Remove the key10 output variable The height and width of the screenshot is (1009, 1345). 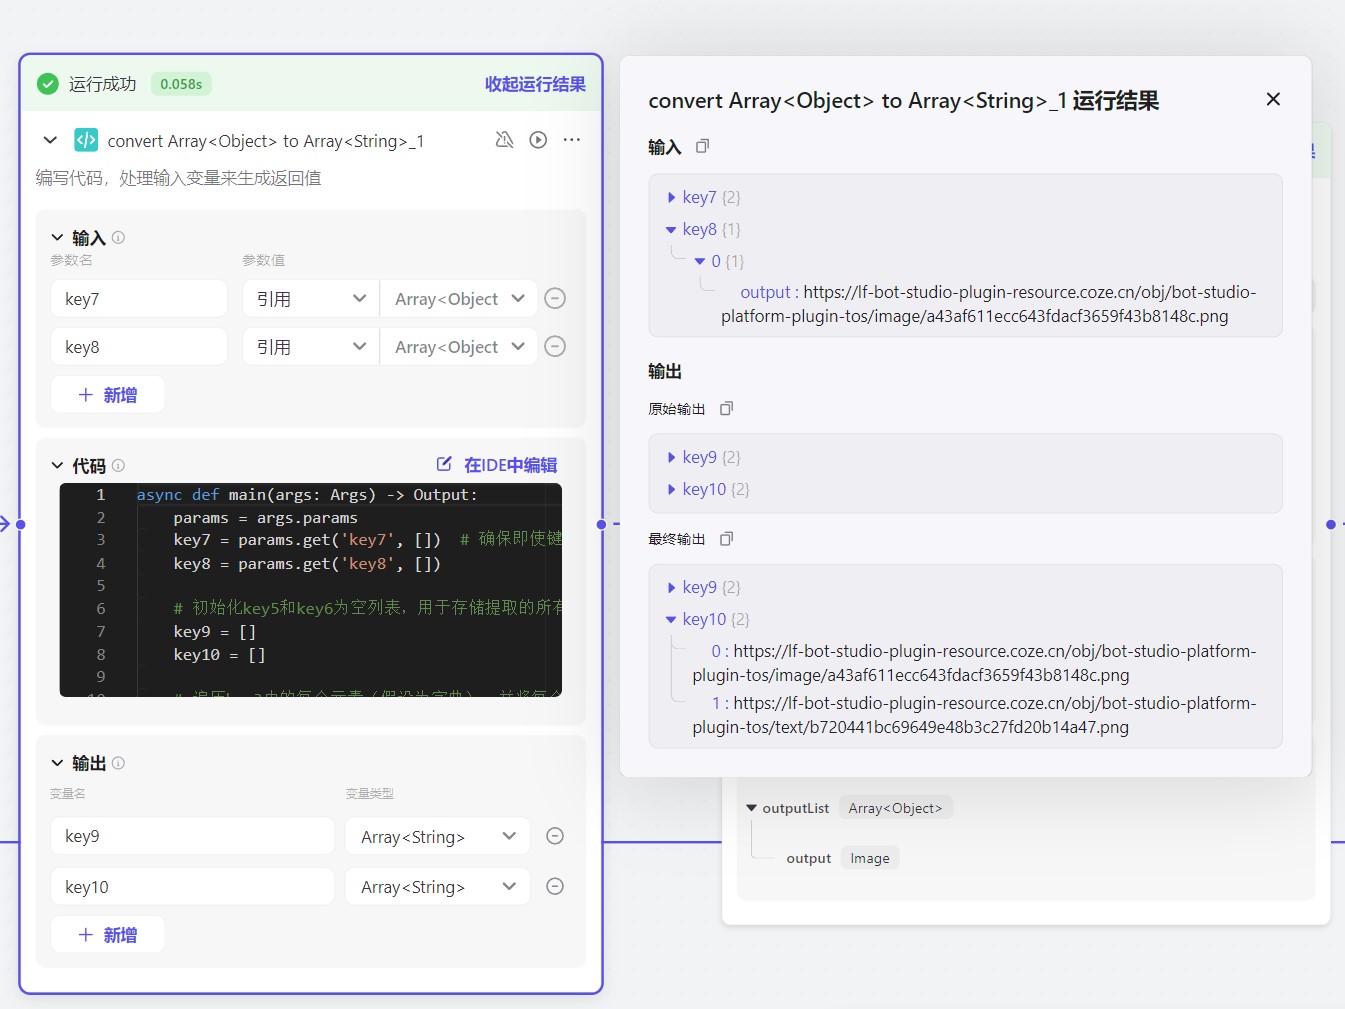click(x=555, y=886)
